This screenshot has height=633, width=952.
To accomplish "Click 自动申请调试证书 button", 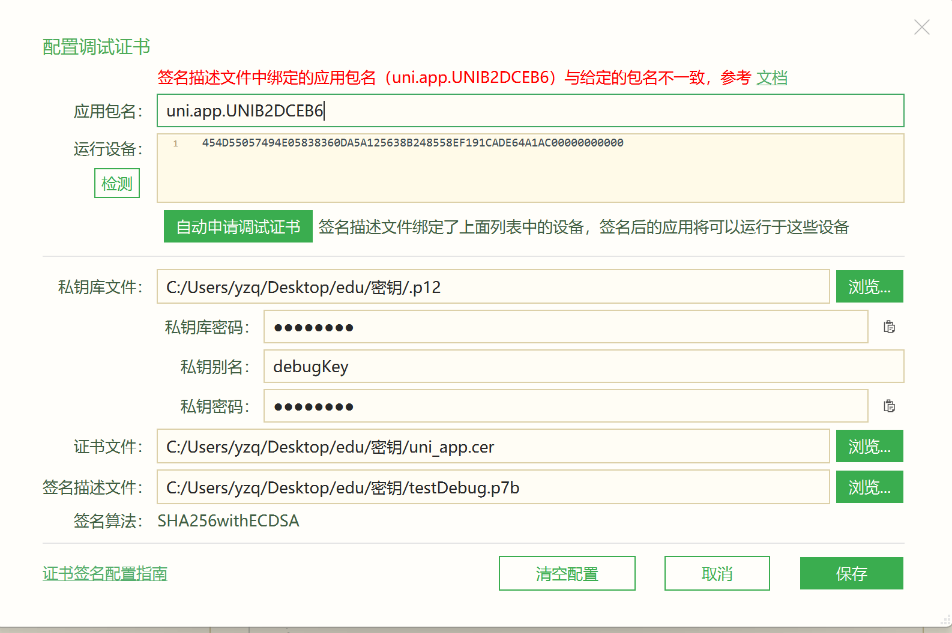I will click(x=238, y=226).
